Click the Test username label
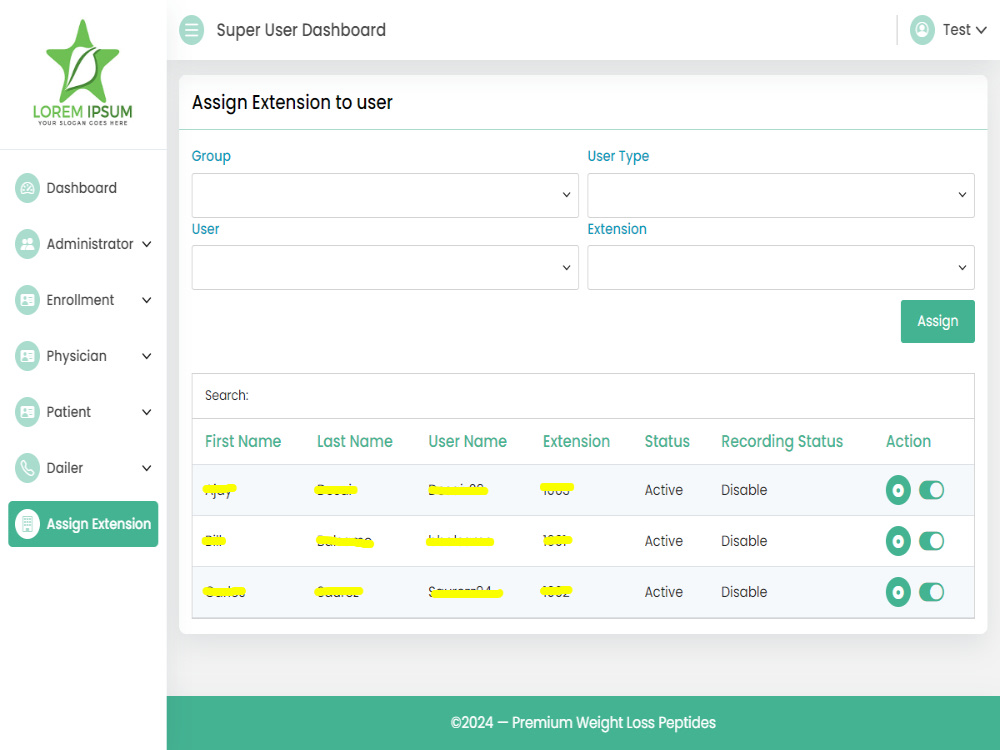1000x750 pixels. click(957, 30)
